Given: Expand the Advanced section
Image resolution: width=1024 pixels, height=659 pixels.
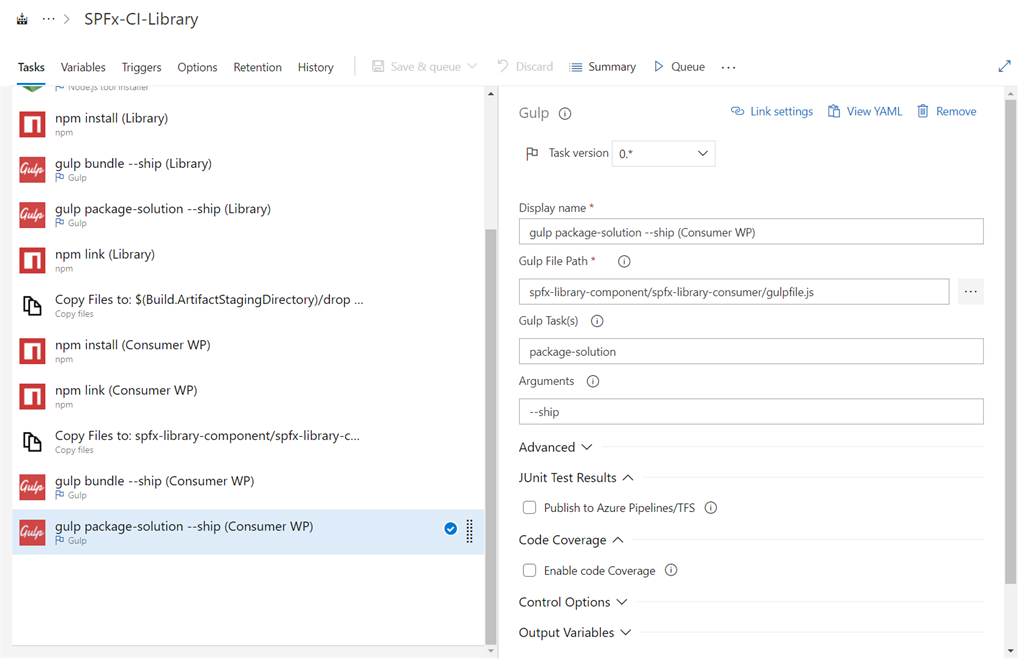Looking at the screenshot, I should pos(555,448).
